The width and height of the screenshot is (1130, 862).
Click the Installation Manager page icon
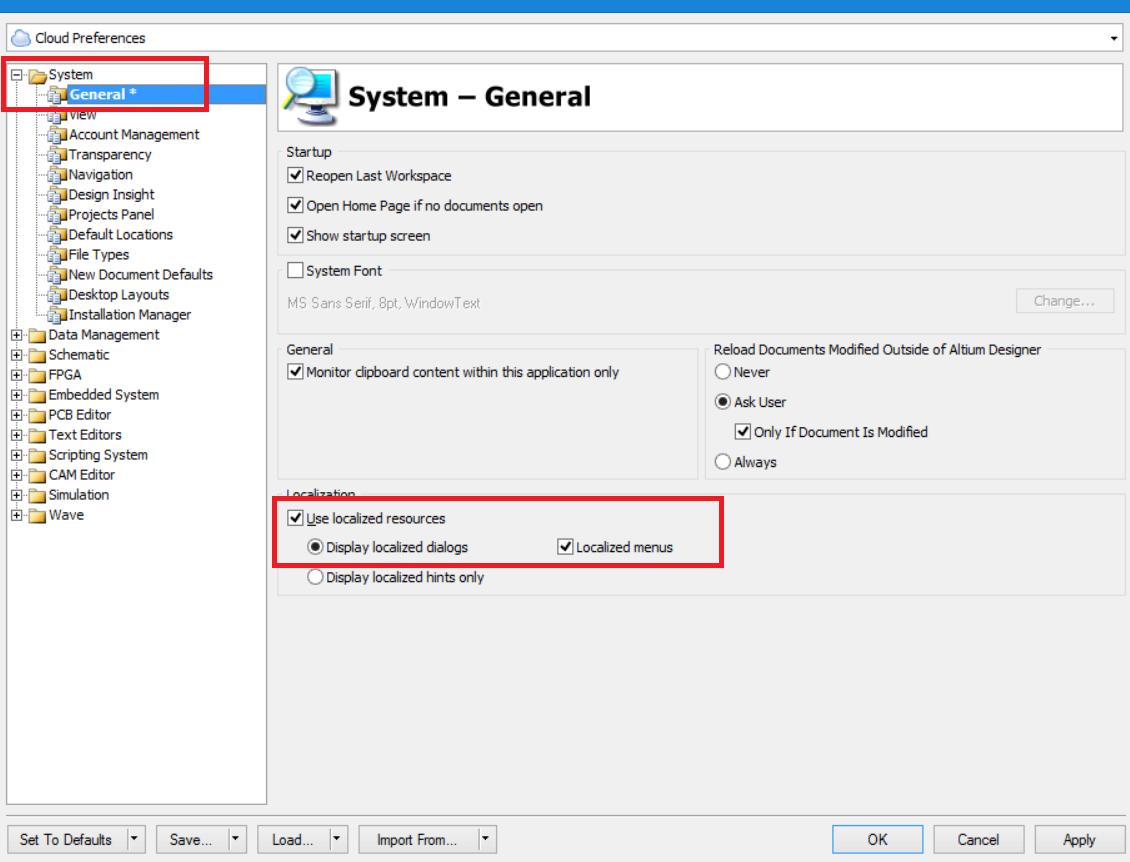click(x=57, y=315)
